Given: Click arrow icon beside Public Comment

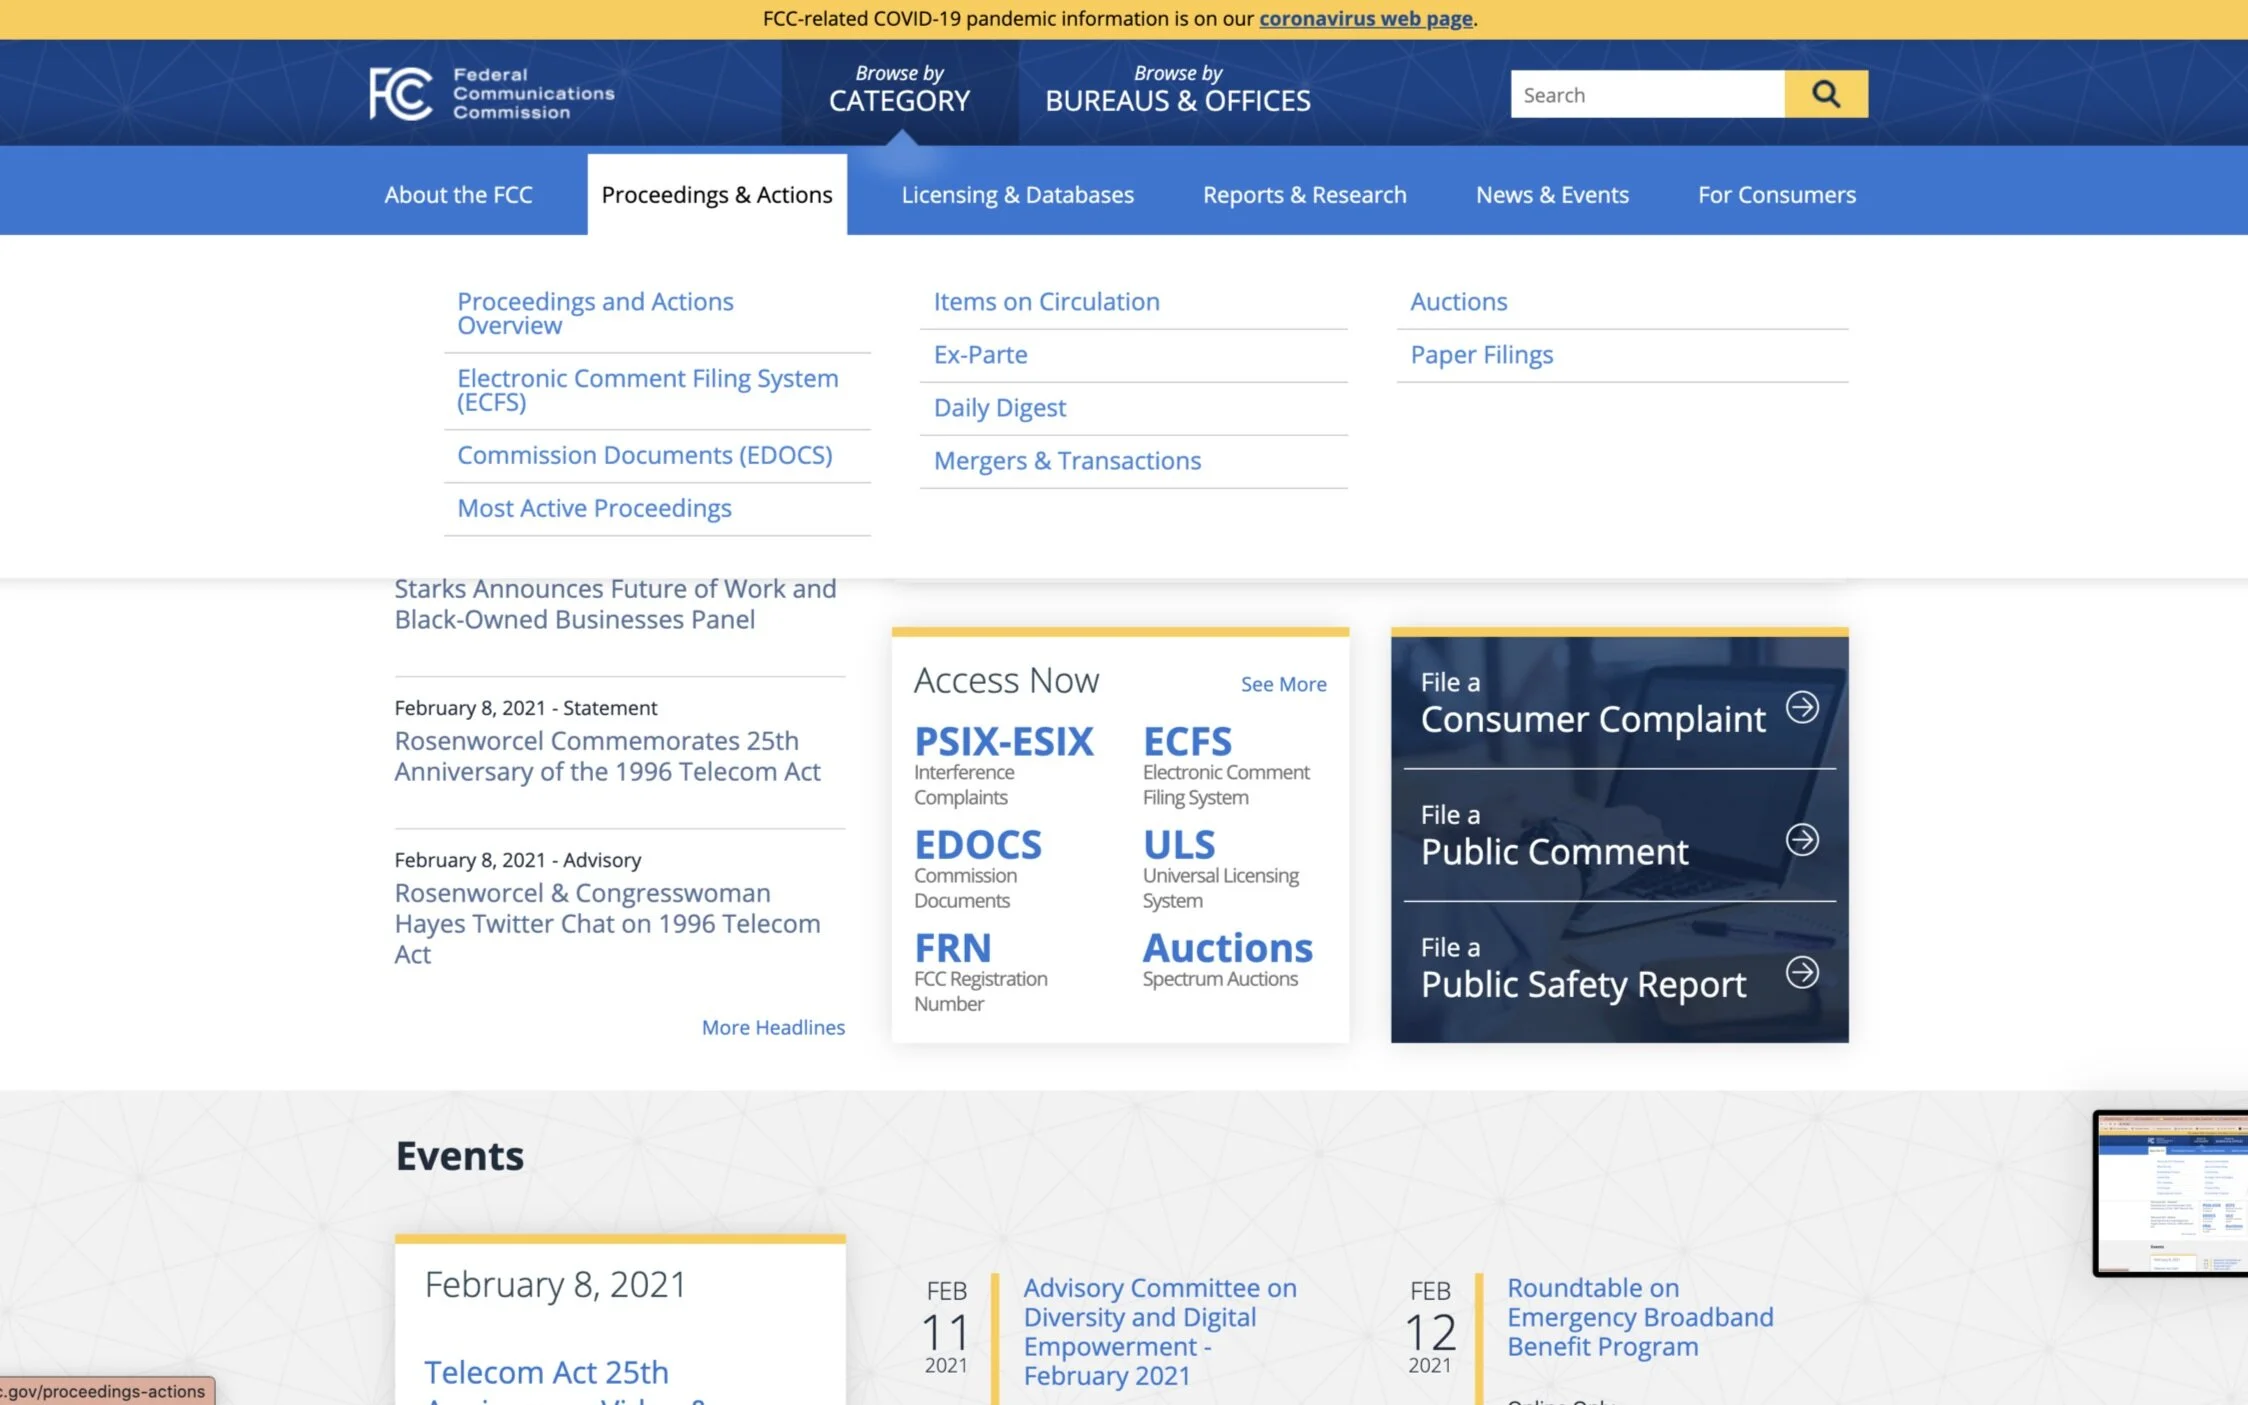Looking at the screenshot, I should 1802,839.
